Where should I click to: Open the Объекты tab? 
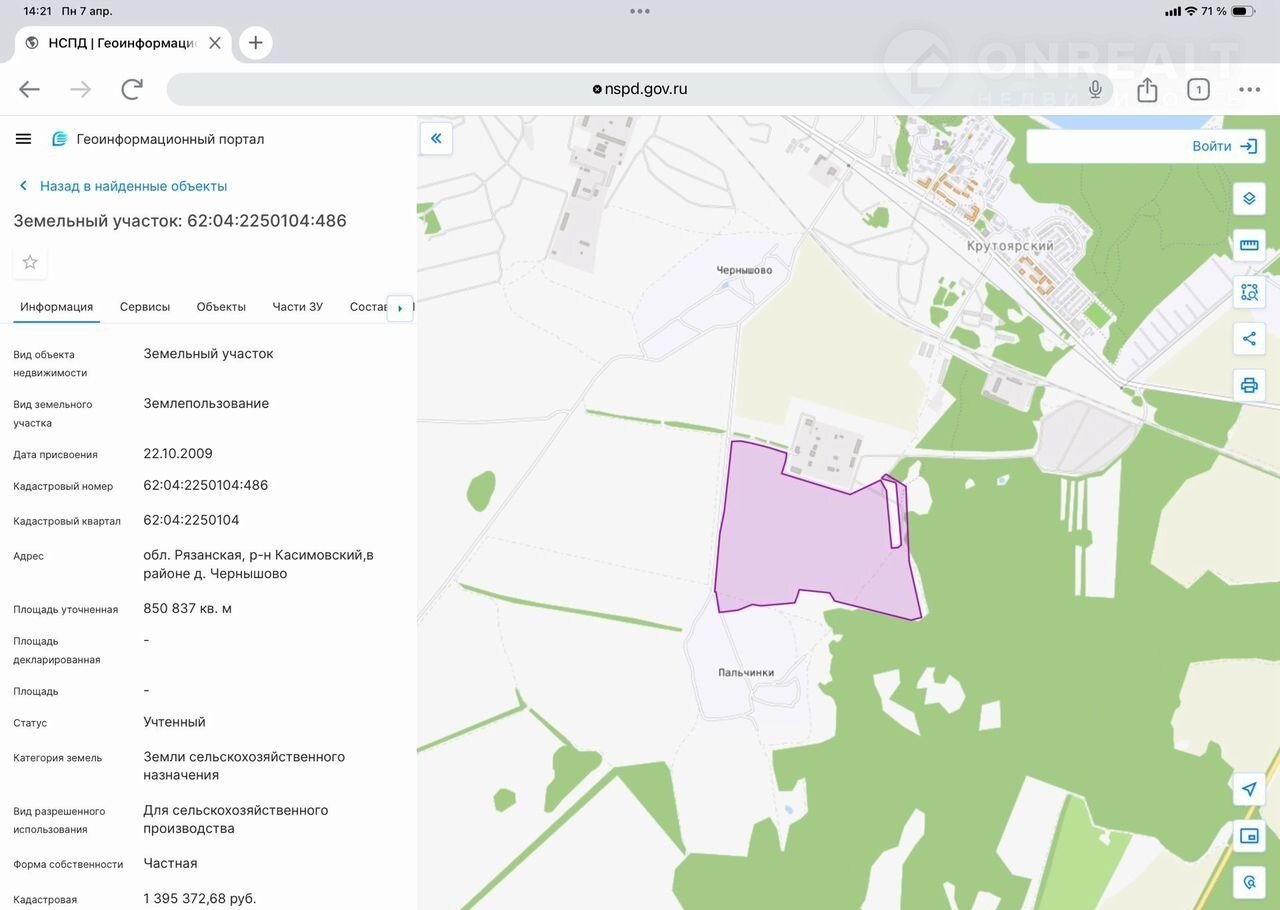click(x=221, y=307)
